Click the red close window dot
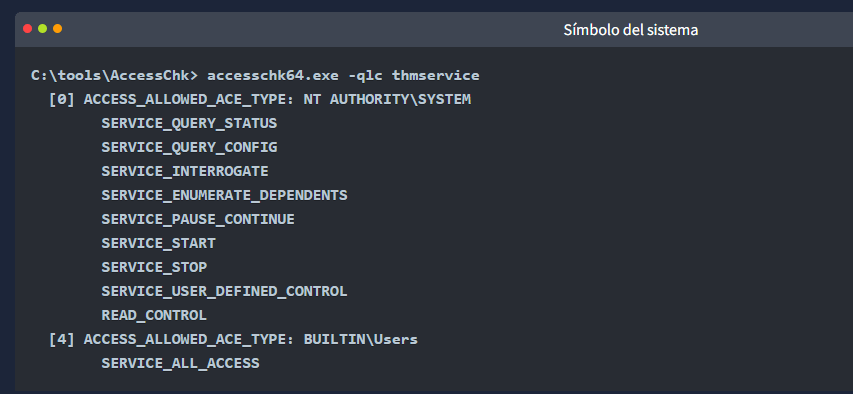853x394 pixels. (28, 29)
